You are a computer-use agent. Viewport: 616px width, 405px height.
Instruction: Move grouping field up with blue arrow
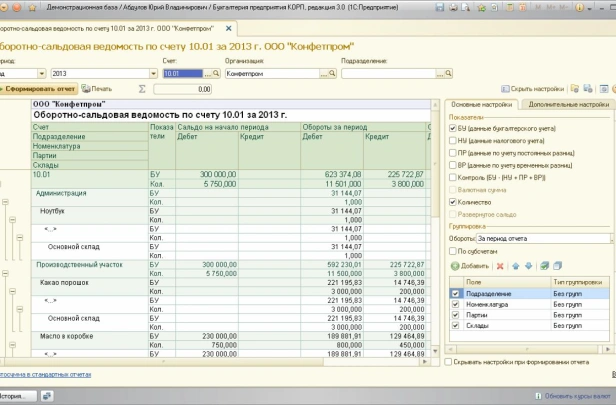[515, 266]
